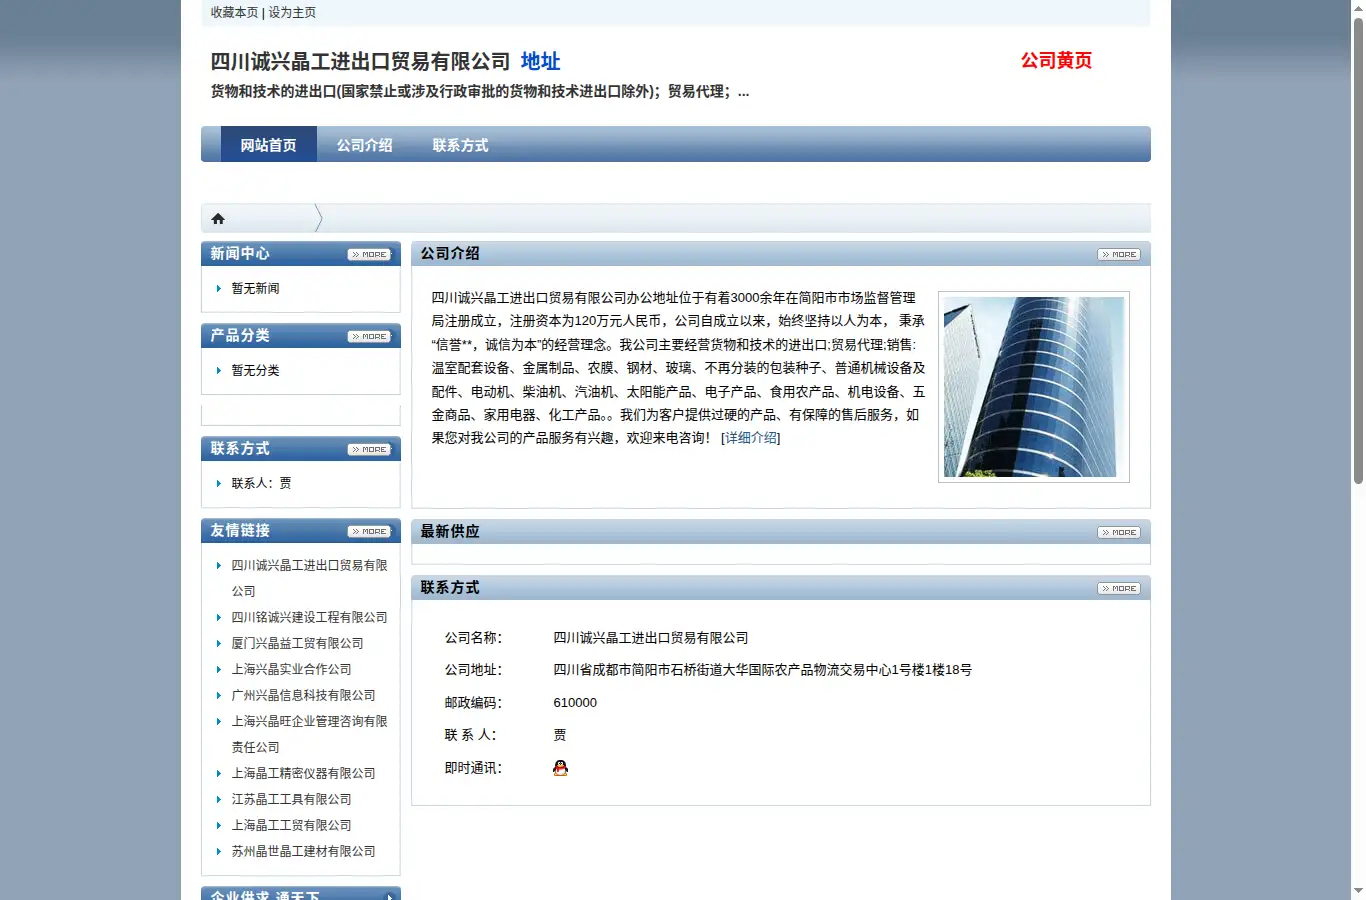Open link 上海兴晶旺企业管理咨询有限责任公司

(309, 734)
